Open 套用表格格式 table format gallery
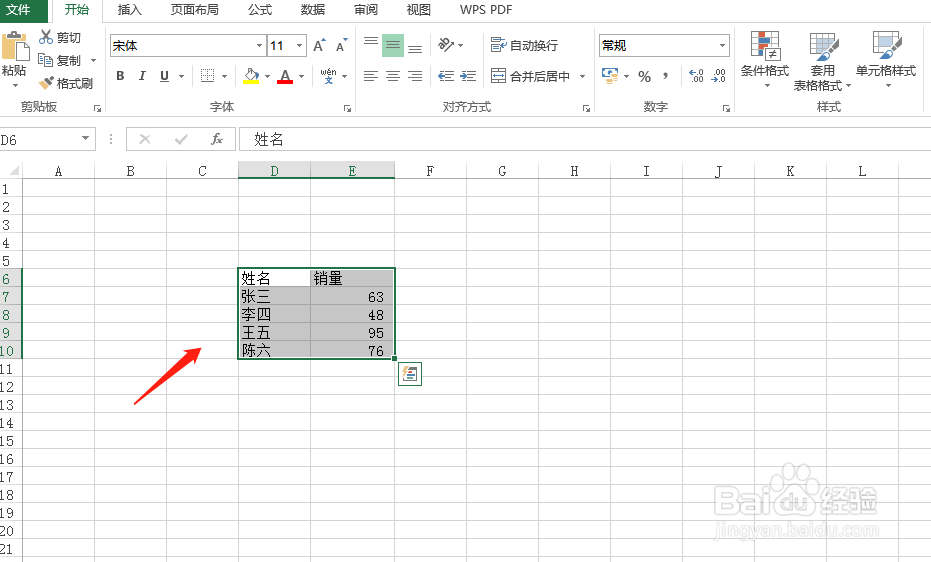This screenshot has width=931, height=562. [823, 61]
